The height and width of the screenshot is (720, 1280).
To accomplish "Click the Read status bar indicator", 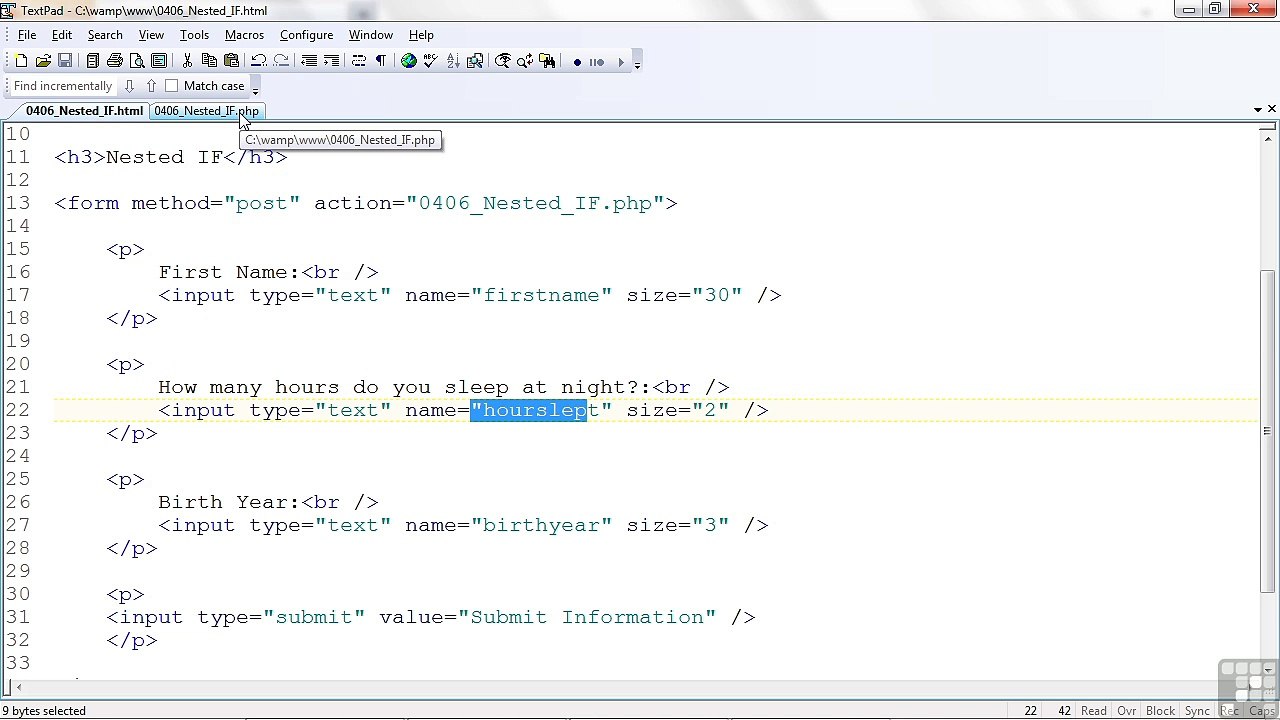I will (x=1093, y=711).
